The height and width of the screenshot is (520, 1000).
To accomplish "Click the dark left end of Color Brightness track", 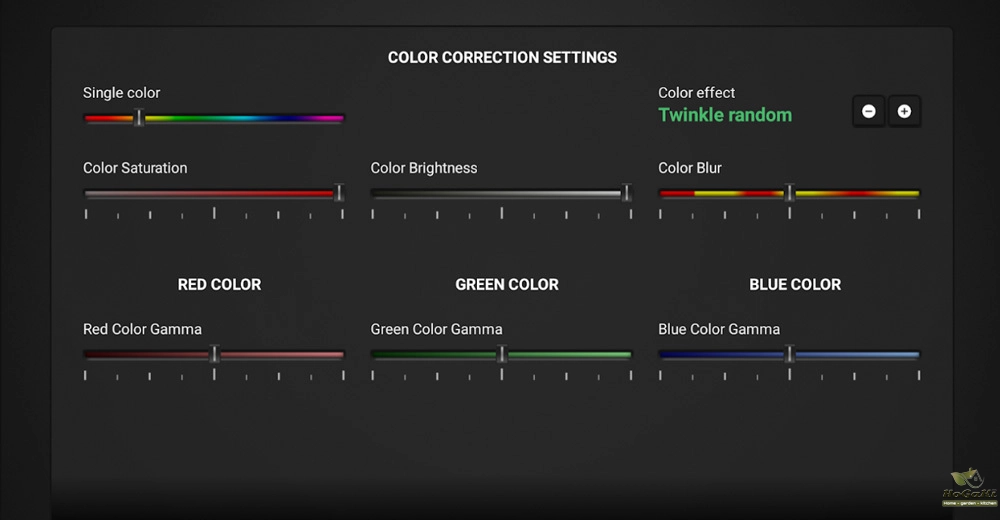I will tap(385, 193).
